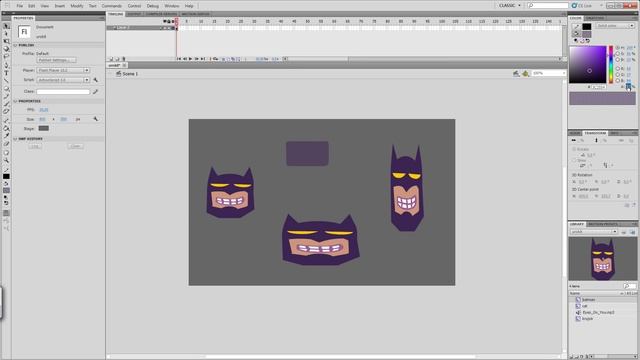Viewport: 640px width, 360px height.
Task: Open the Window menu
Action: pyautogui.click(x=171, y=6)
